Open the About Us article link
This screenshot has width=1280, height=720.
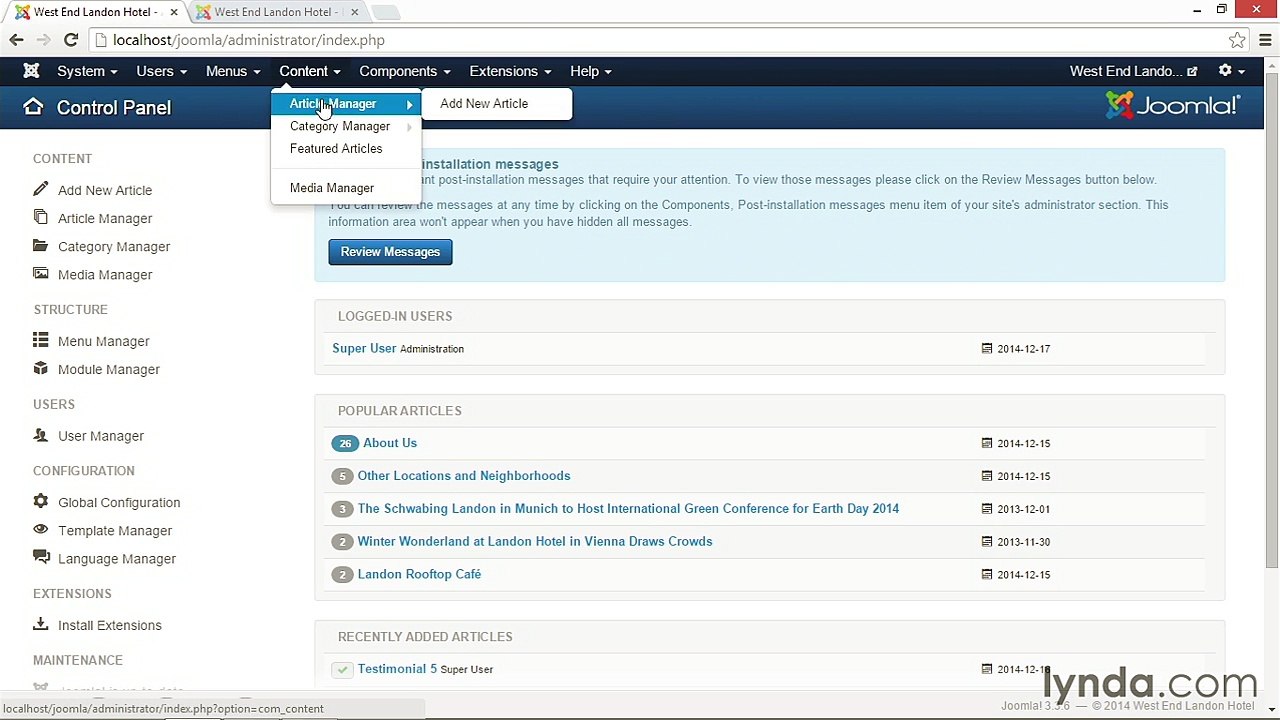pyautogui.click(x=390, y=443)
